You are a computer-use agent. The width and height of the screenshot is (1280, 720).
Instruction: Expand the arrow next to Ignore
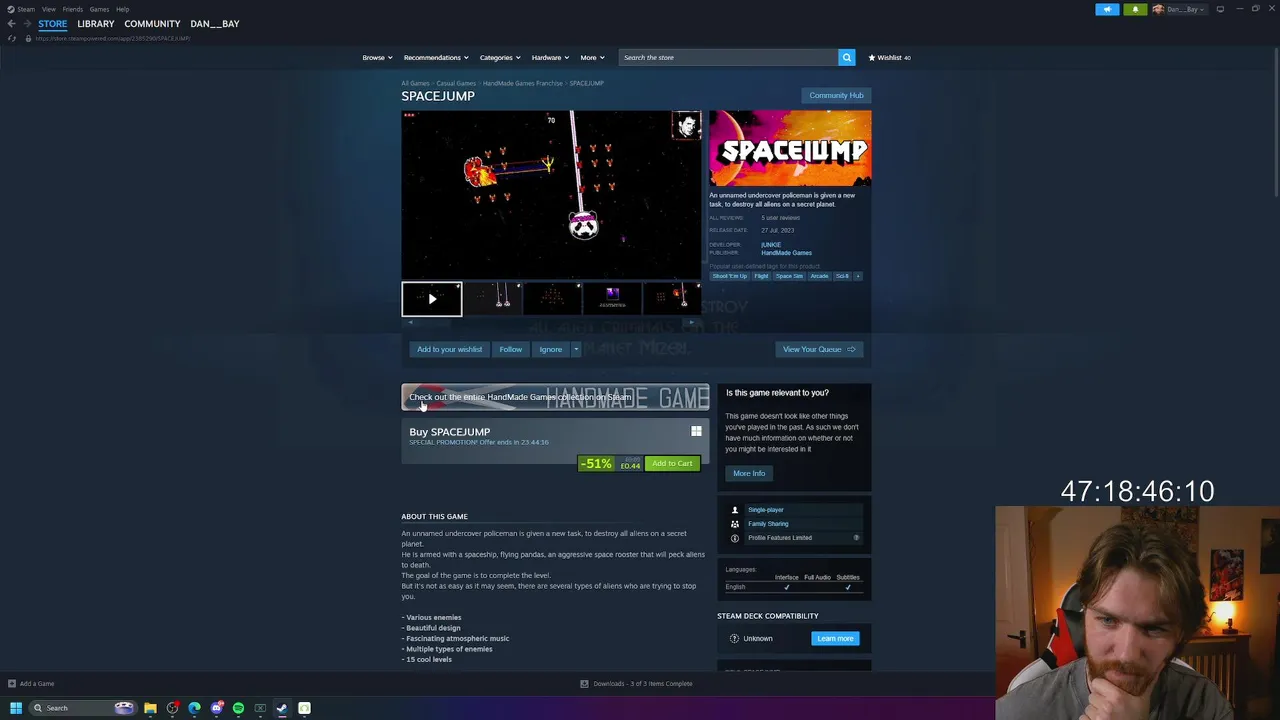click(575, 349)
